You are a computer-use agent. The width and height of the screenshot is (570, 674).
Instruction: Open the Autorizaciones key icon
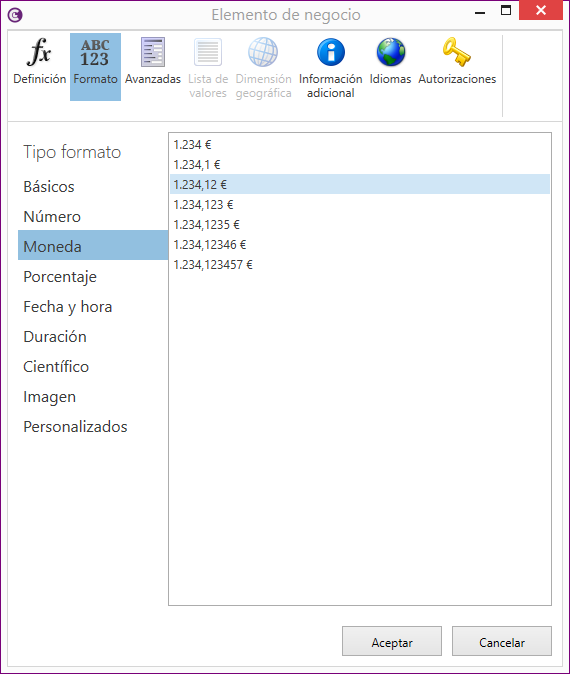pyautogui.click(x=457, y=52)
